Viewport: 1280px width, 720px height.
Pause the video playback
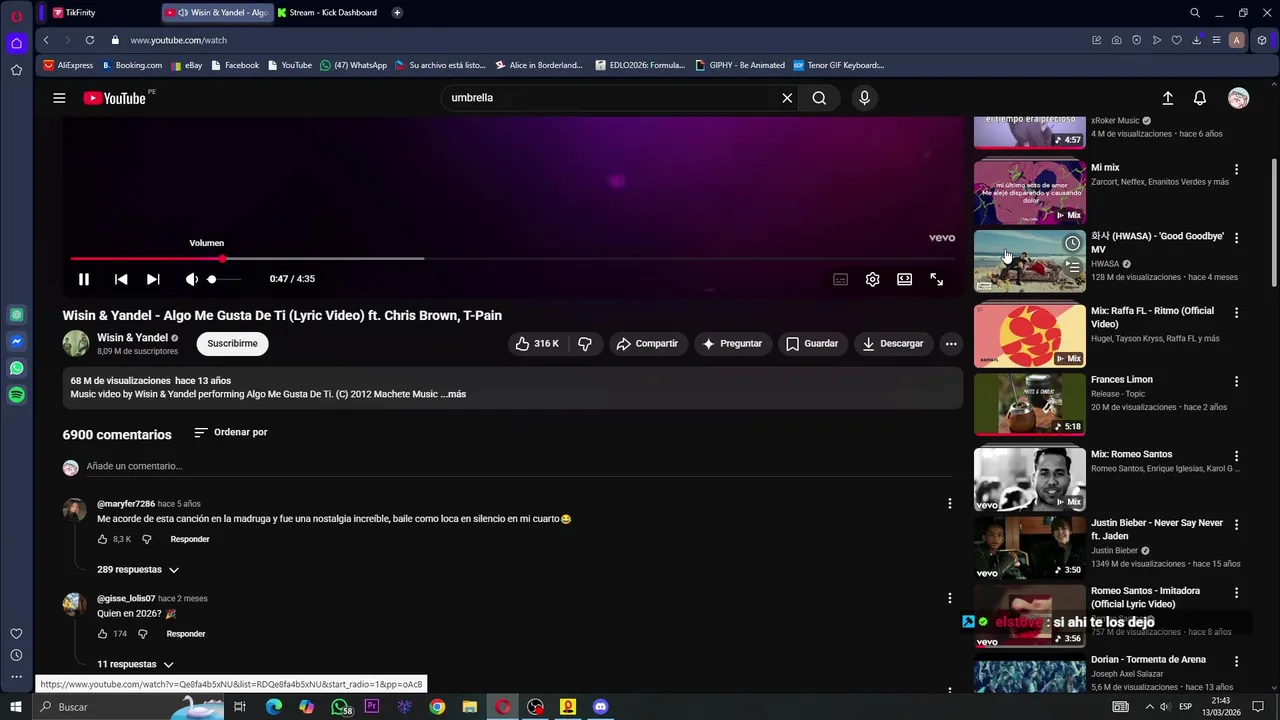84,280
